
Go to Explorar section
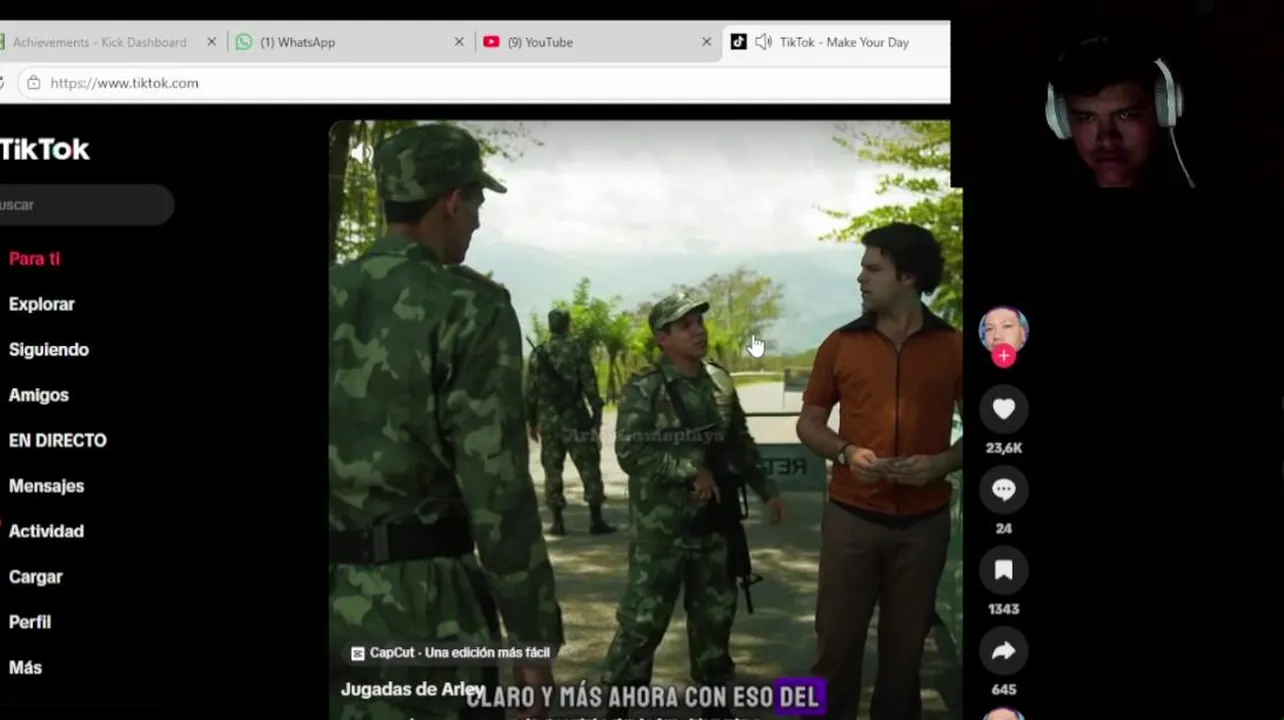pyautogui.click(x=41, y=304)
